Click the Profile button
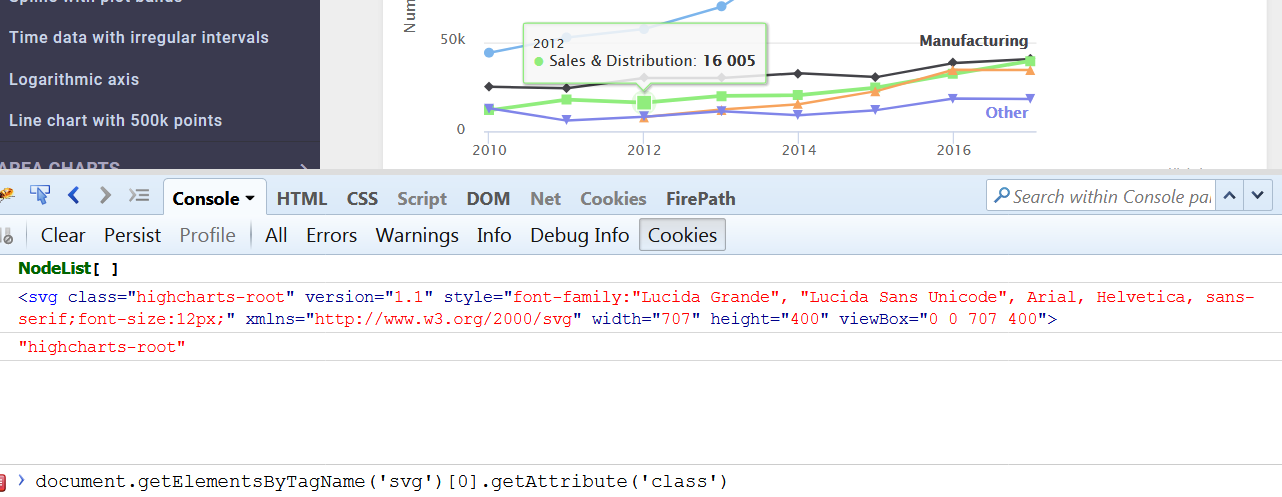The image size is (1282, 497). click(208, 235)
